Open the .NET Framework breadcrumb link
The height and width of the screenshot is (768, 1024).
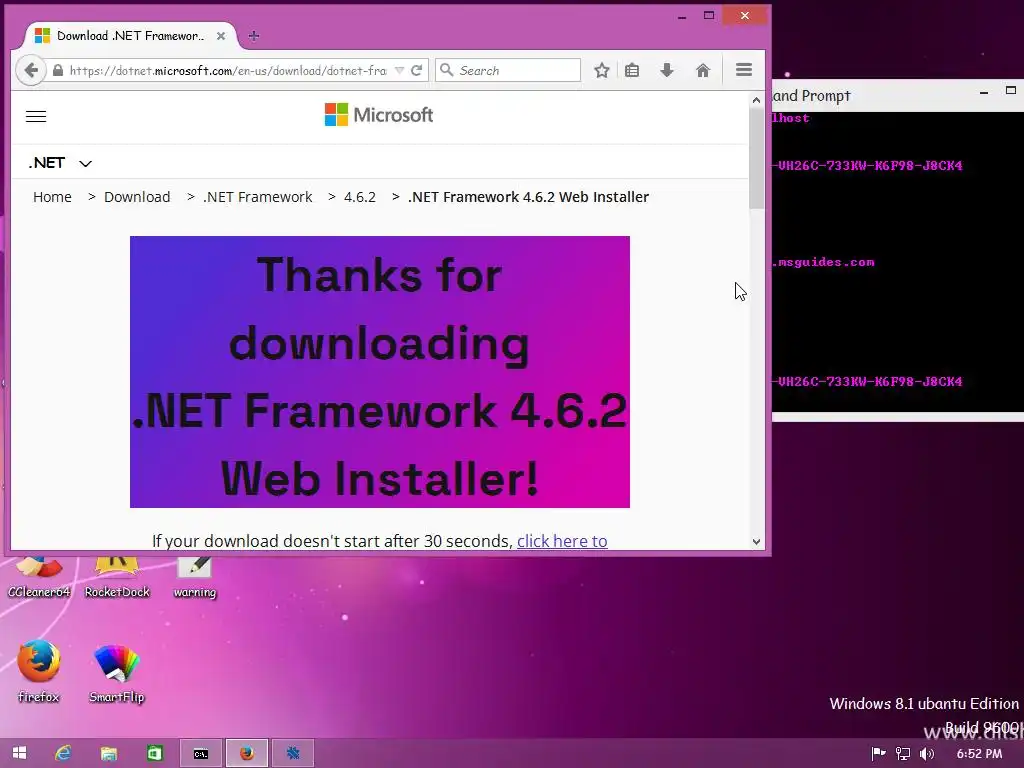click(x=257, y=197)
